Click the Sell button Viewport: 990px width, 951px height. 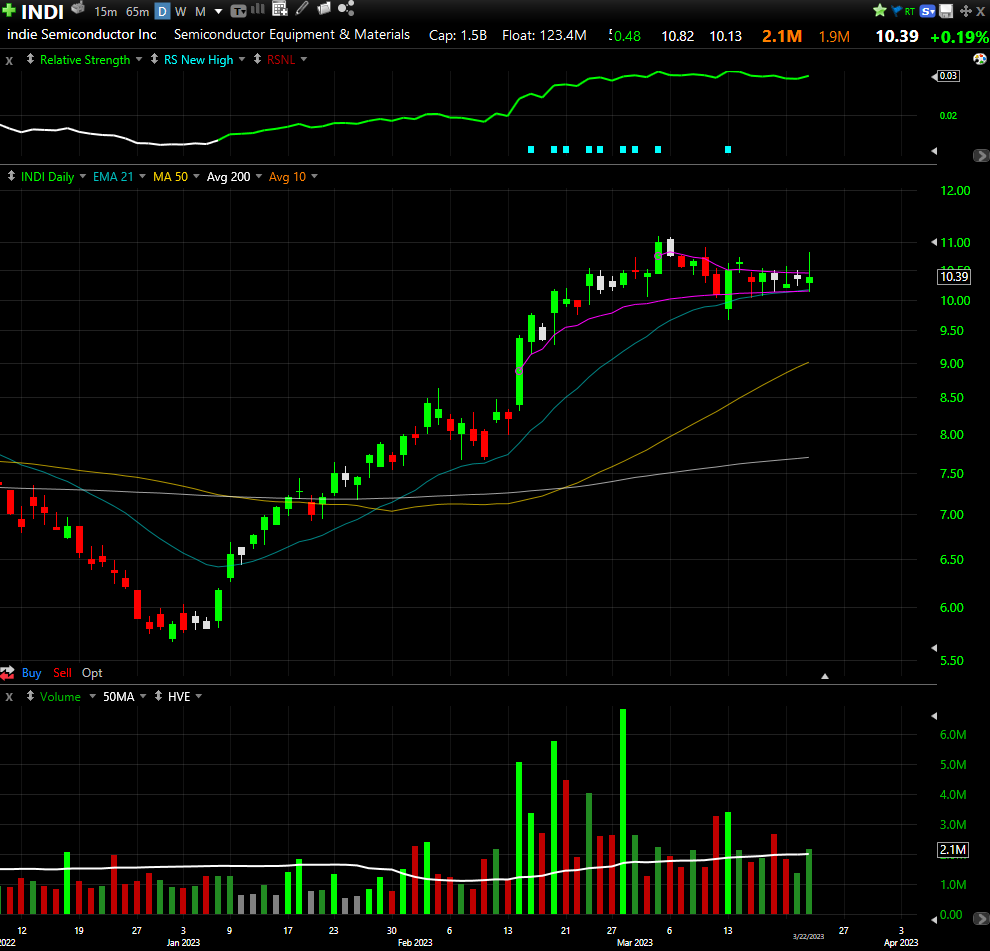[62, 673]
